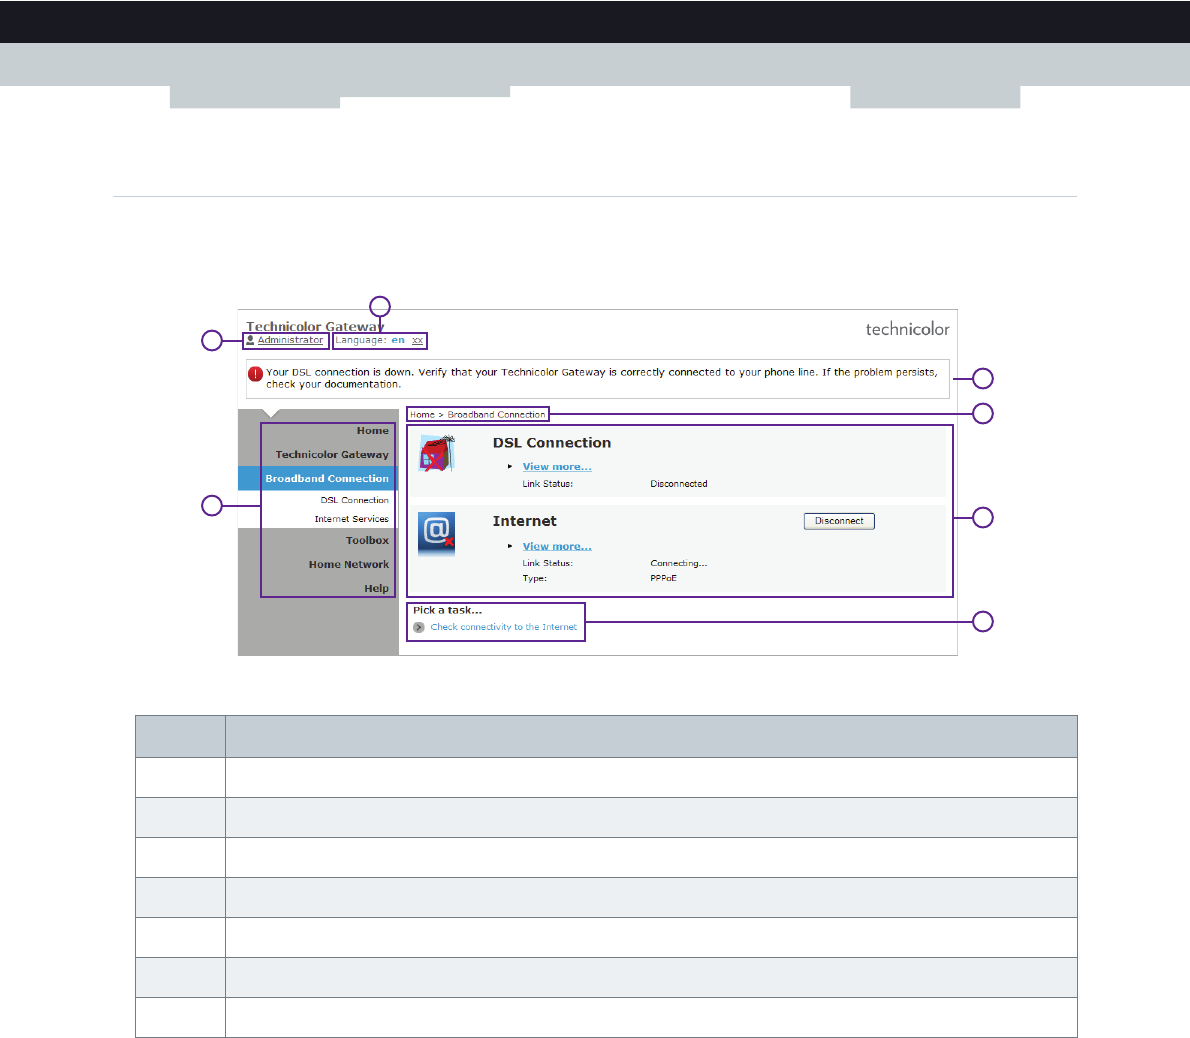Click the Disconnected link status value
The image size is (1190, 1038).
678,484
